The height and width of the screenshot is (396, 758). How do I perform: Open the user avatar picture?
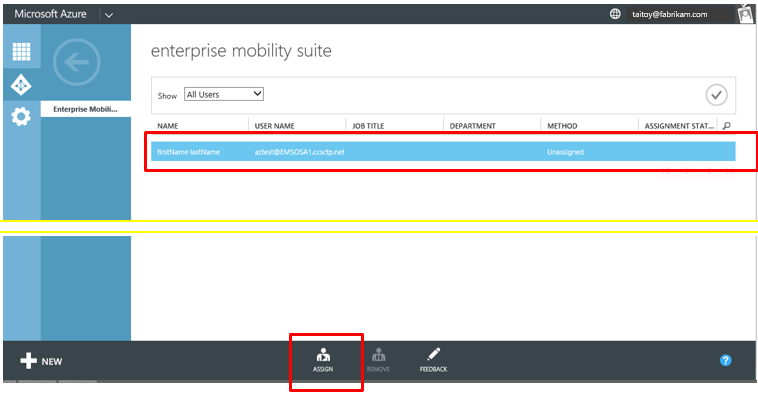pos(746,14)
